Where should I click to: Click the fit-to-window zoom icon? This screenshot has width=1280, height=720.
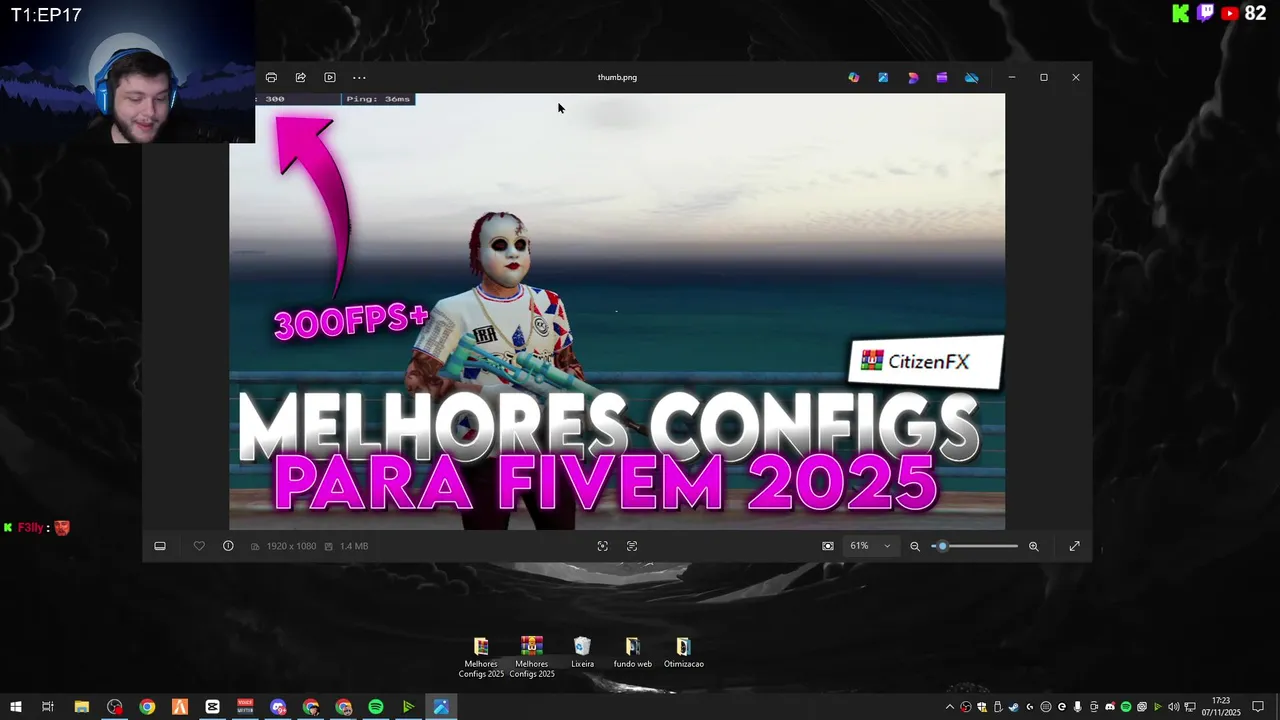pyautogui.click(x=828, y=546)
